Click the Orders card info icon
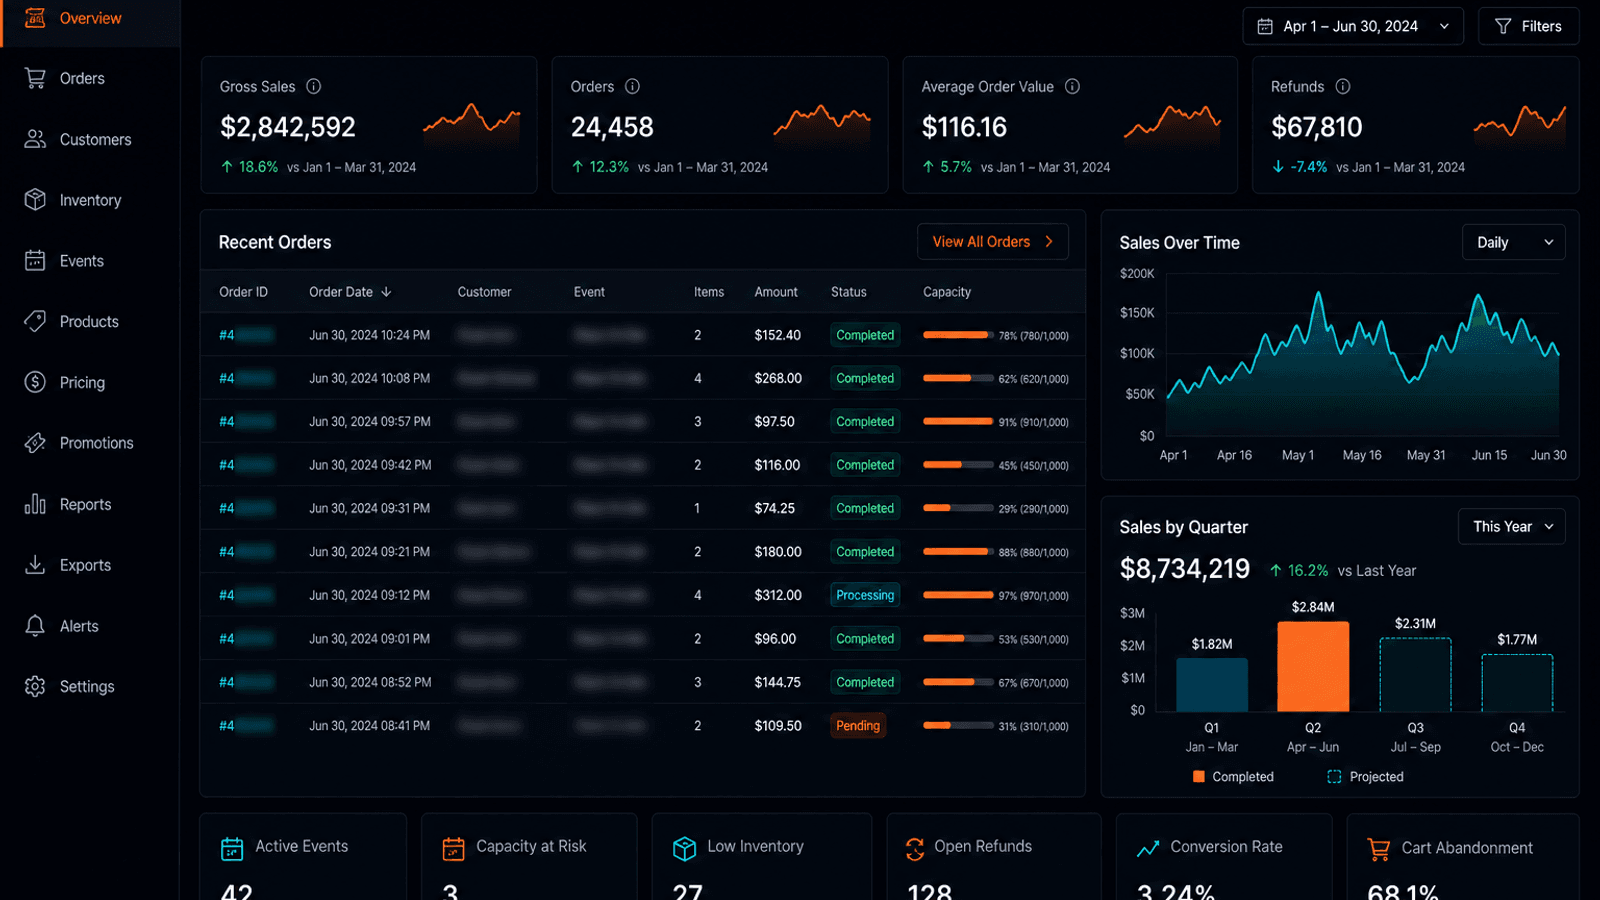 point(632,86)
